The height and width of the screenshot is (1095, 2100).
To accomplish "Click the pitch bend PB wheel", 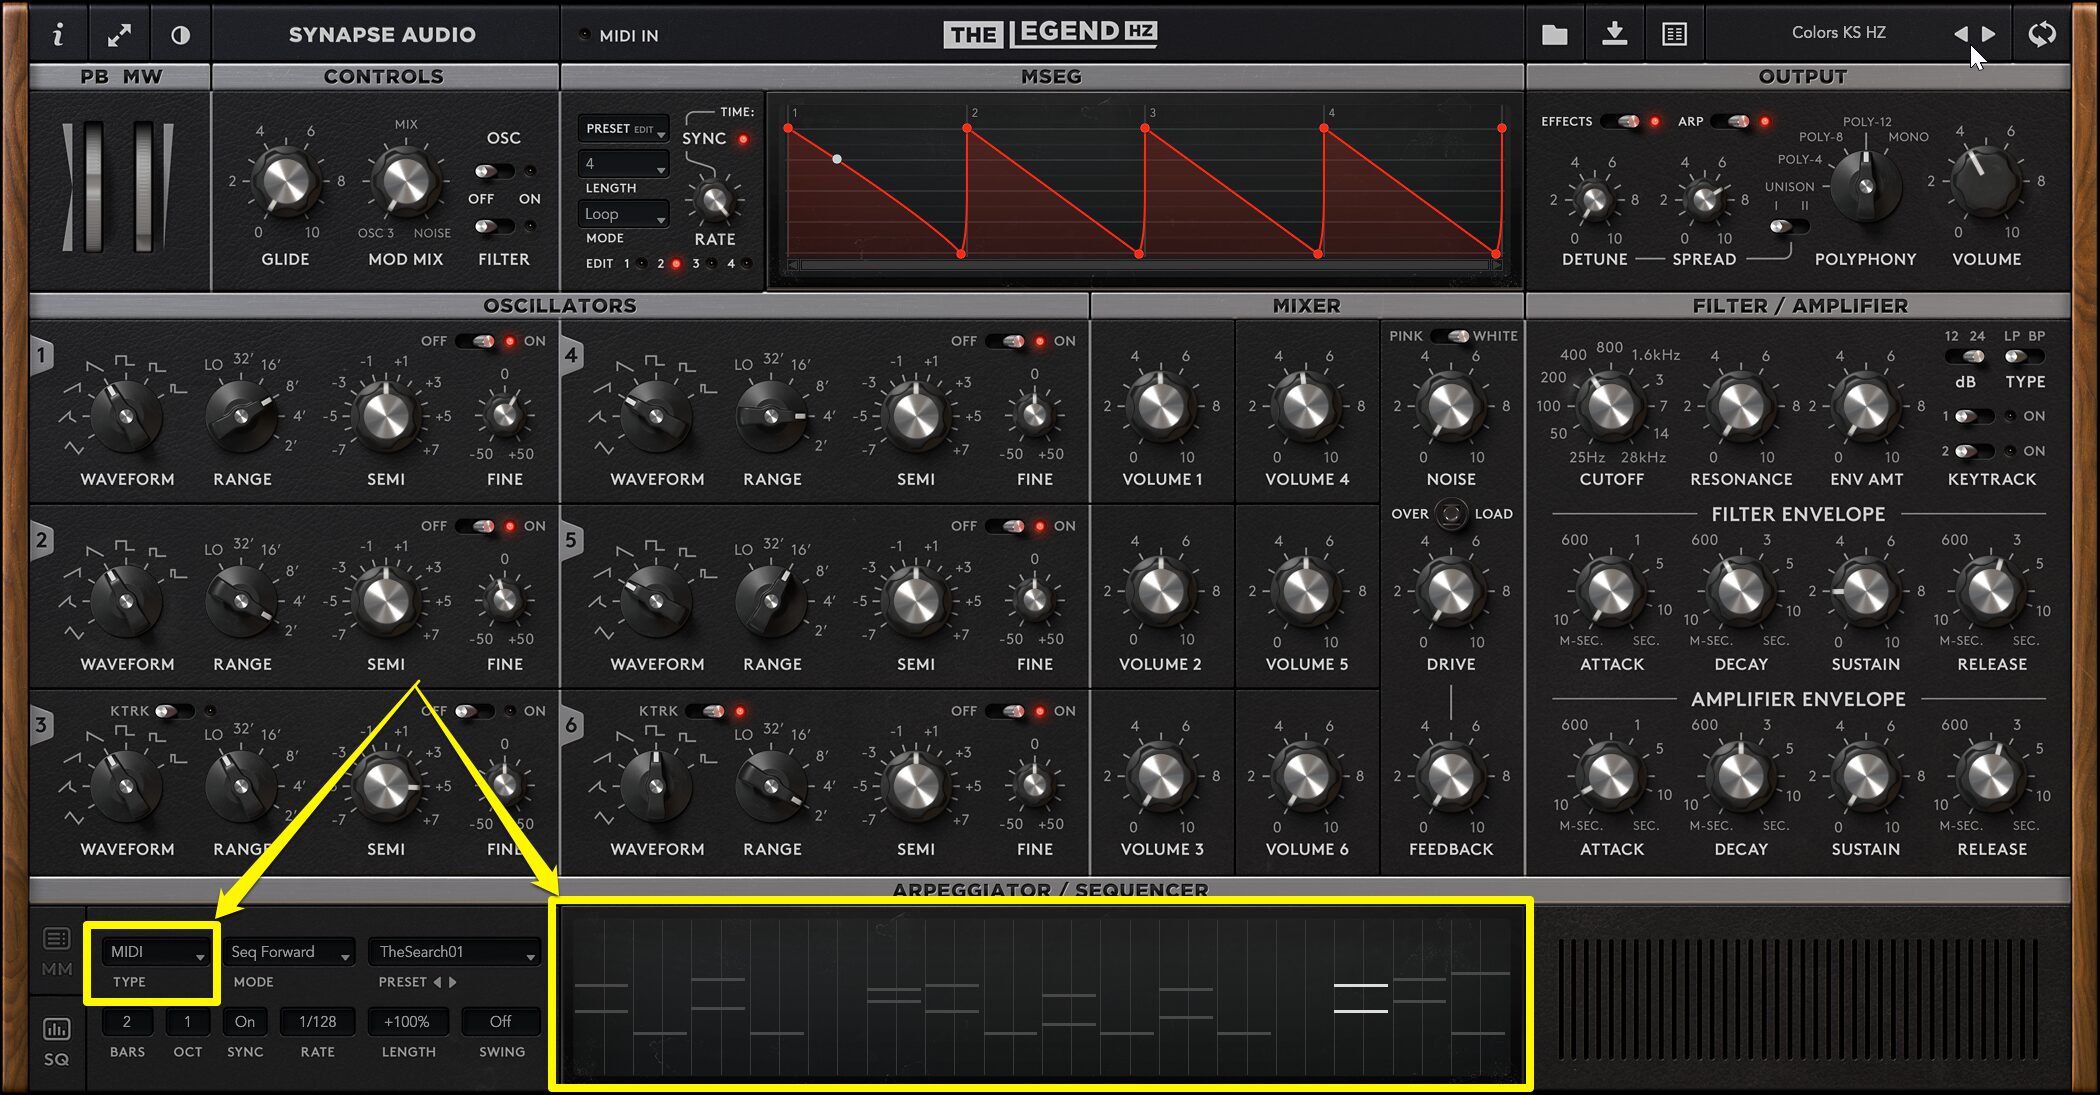I will [93, 187].
